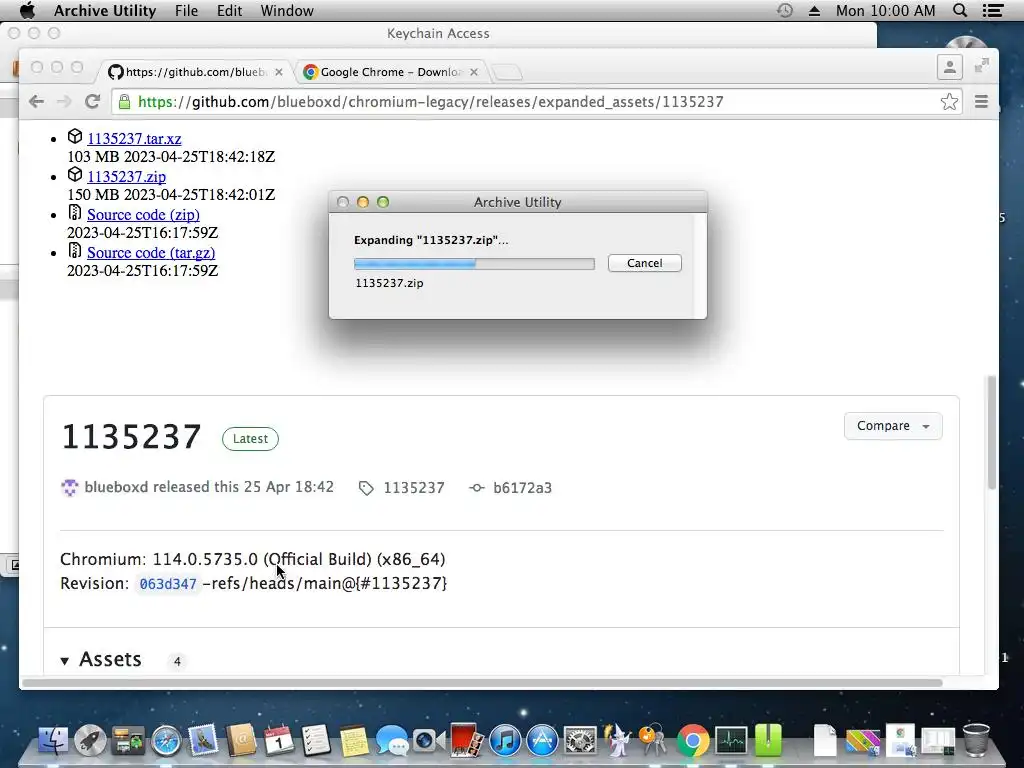The width and height of the screenshot is (1024, 768).
Task: Click the 1135237 release heading
Action: point(131,437)
